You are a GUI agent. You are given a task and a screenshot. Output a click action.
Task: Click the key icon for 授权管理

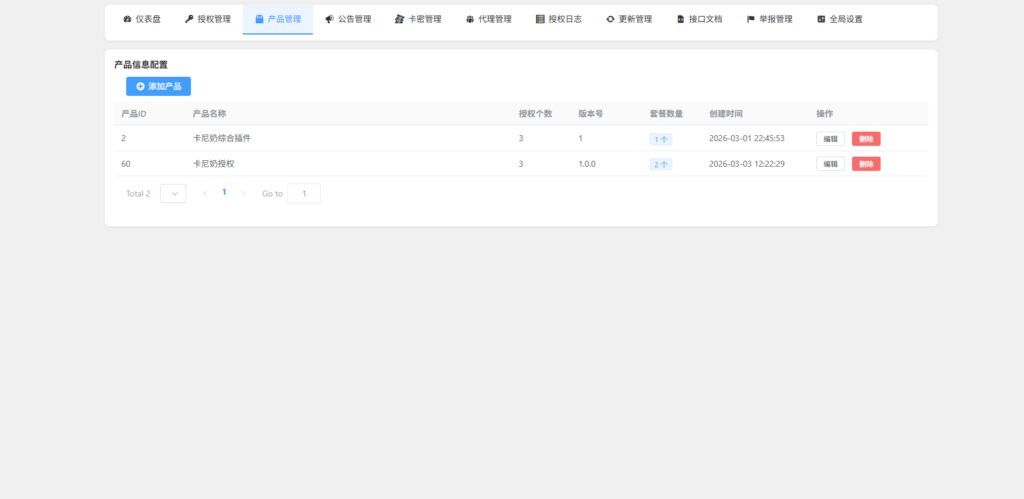(x=189, y=19)
